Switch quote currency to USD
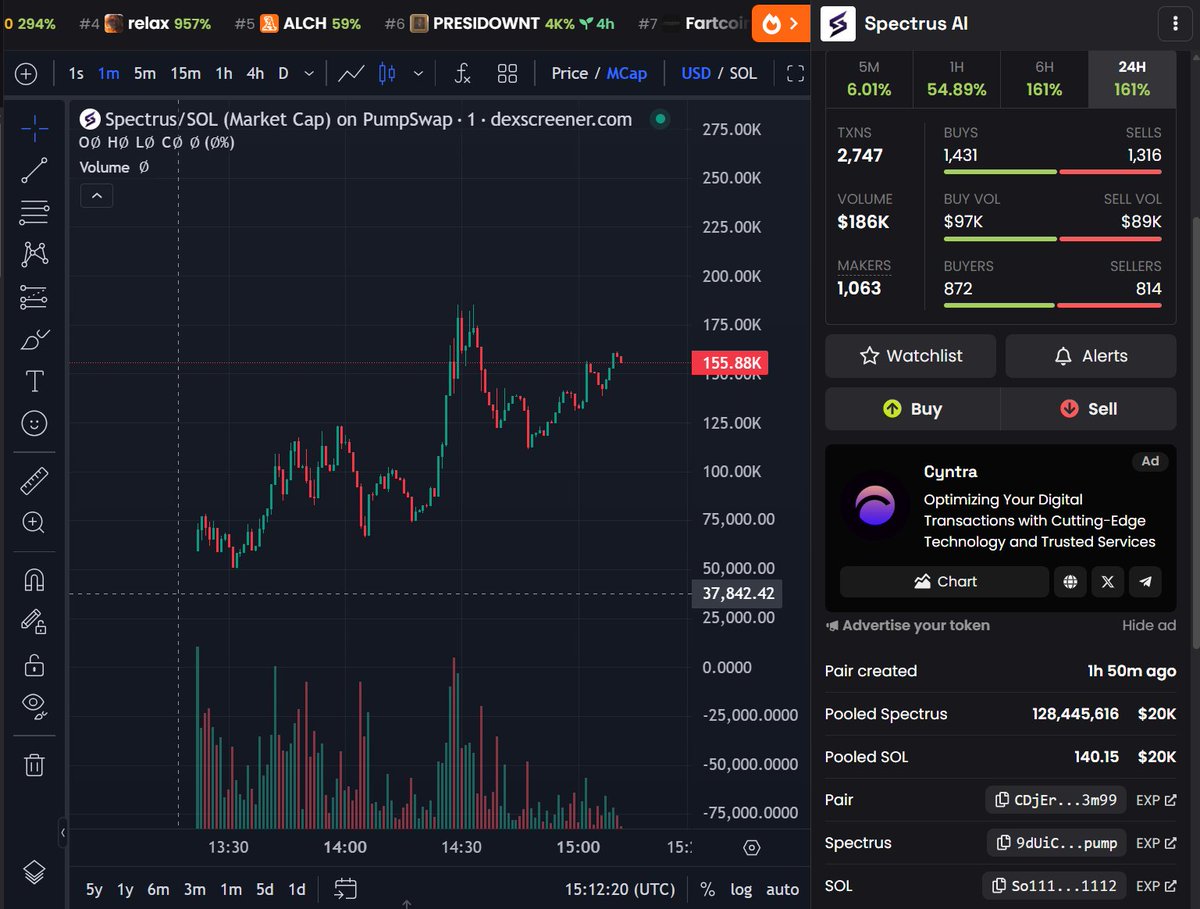1200x909 pixels. [696, 73]
